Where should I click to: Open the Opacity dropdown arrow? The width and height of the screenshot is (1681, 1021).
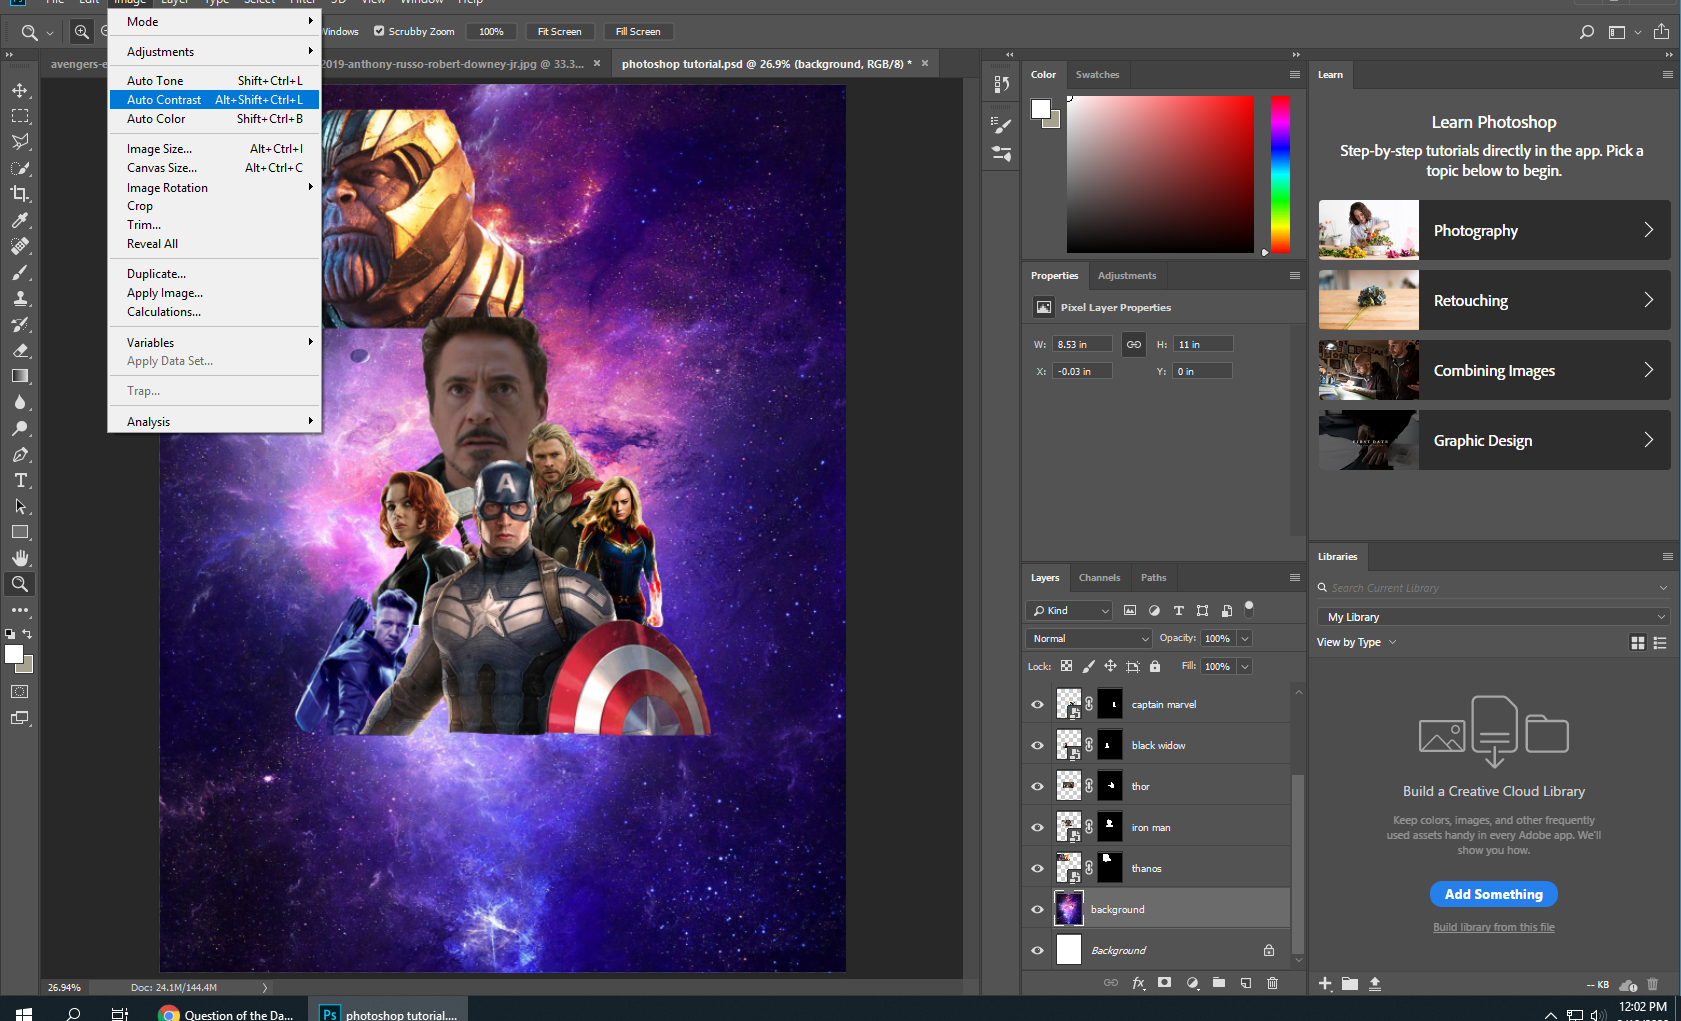[1245, 638]
